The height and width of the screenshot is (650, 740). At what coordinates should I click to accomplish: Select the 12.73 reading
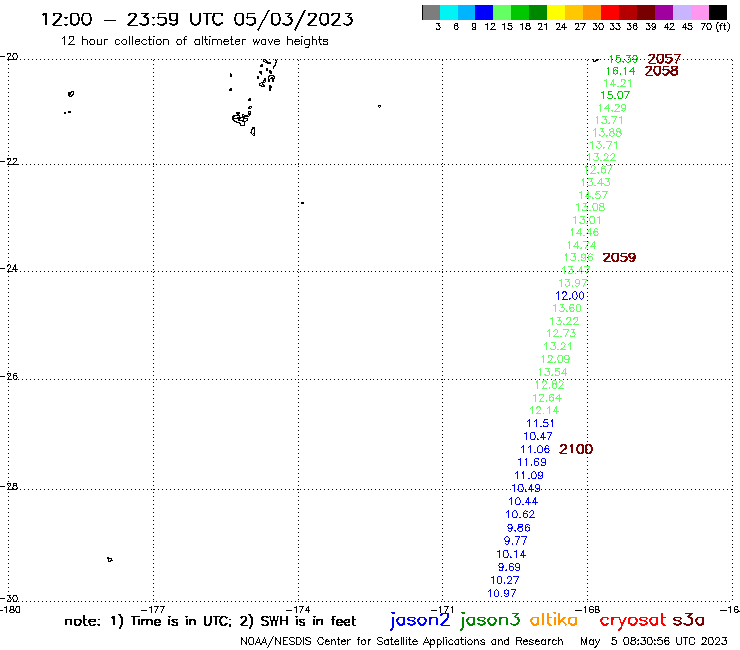point(561,333)
